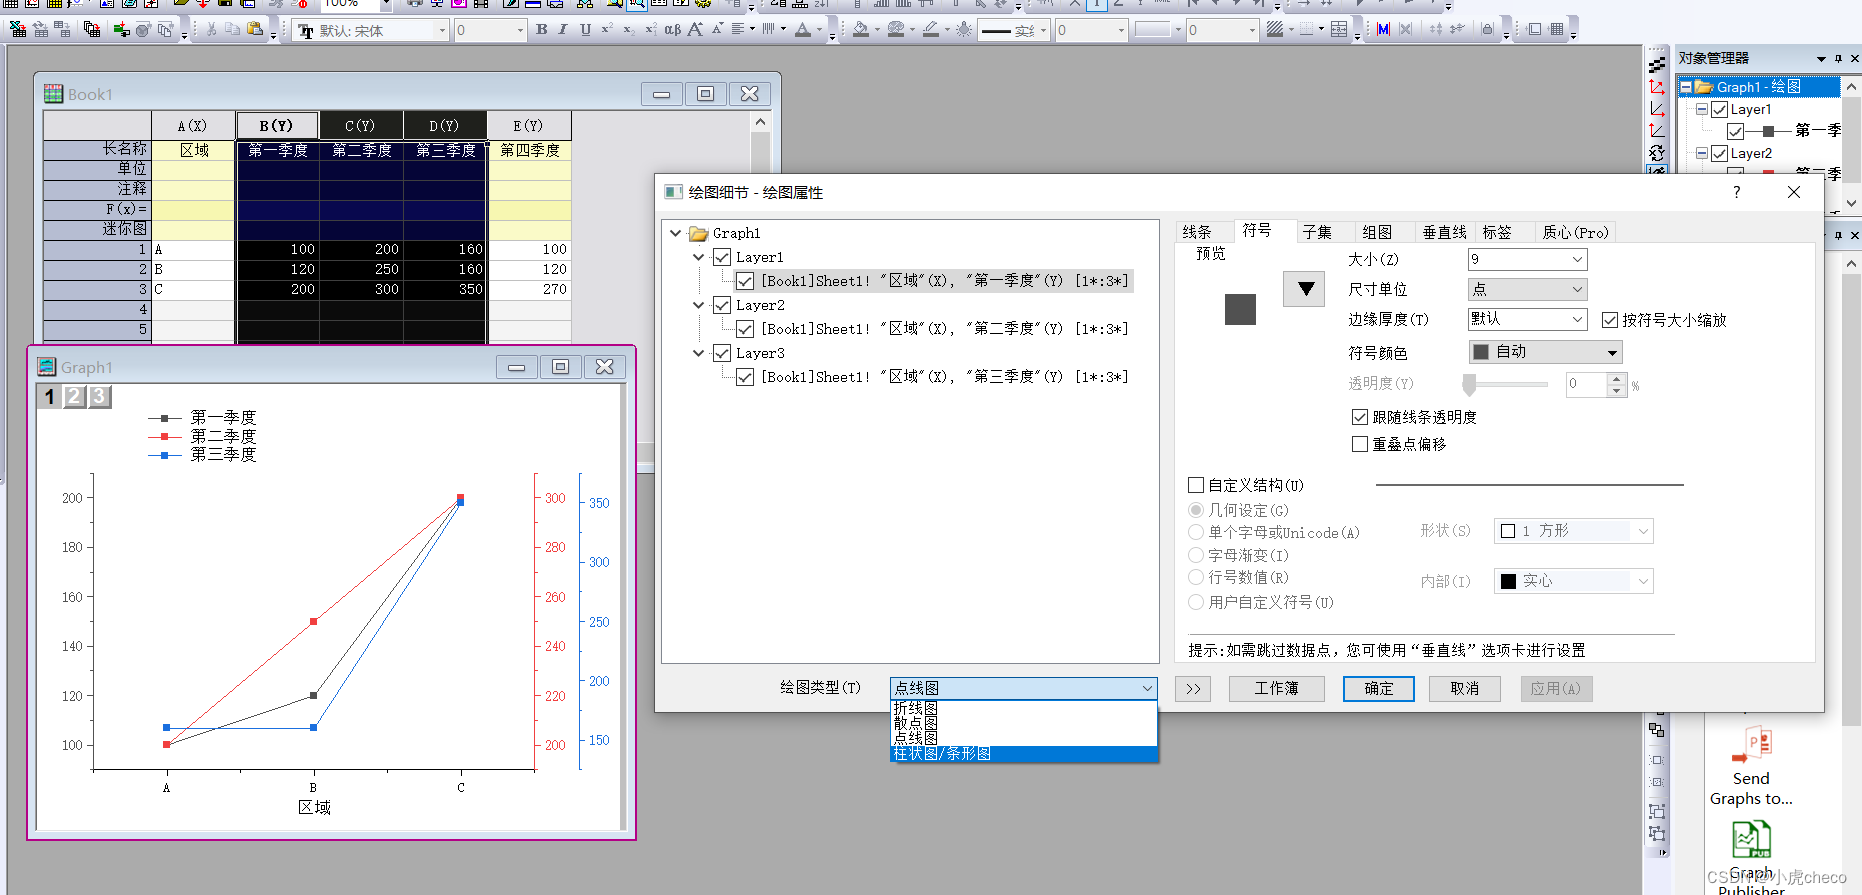Select layer 2 button in Graph1 window
Image resolution: width=1862 pixels, height=895 pixels.
(74, 396)
